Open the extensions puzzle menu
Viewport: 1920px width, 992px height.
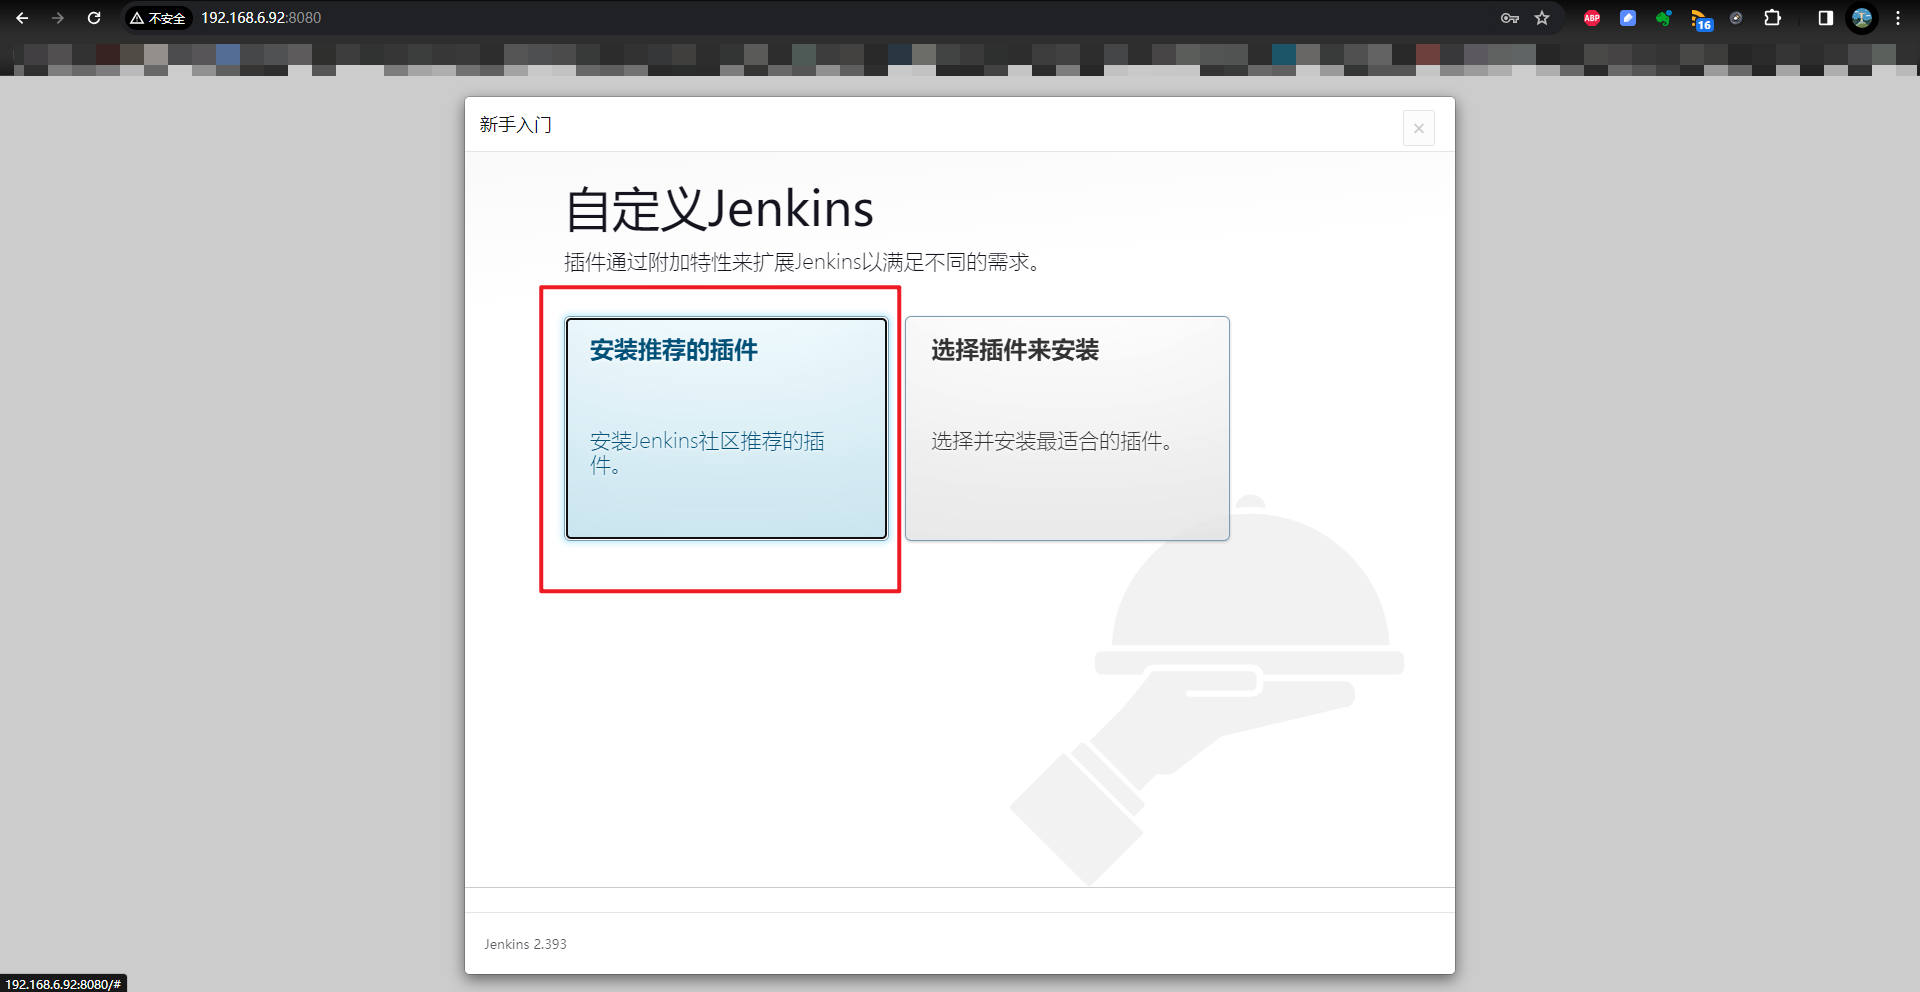tap(1772, 18)
